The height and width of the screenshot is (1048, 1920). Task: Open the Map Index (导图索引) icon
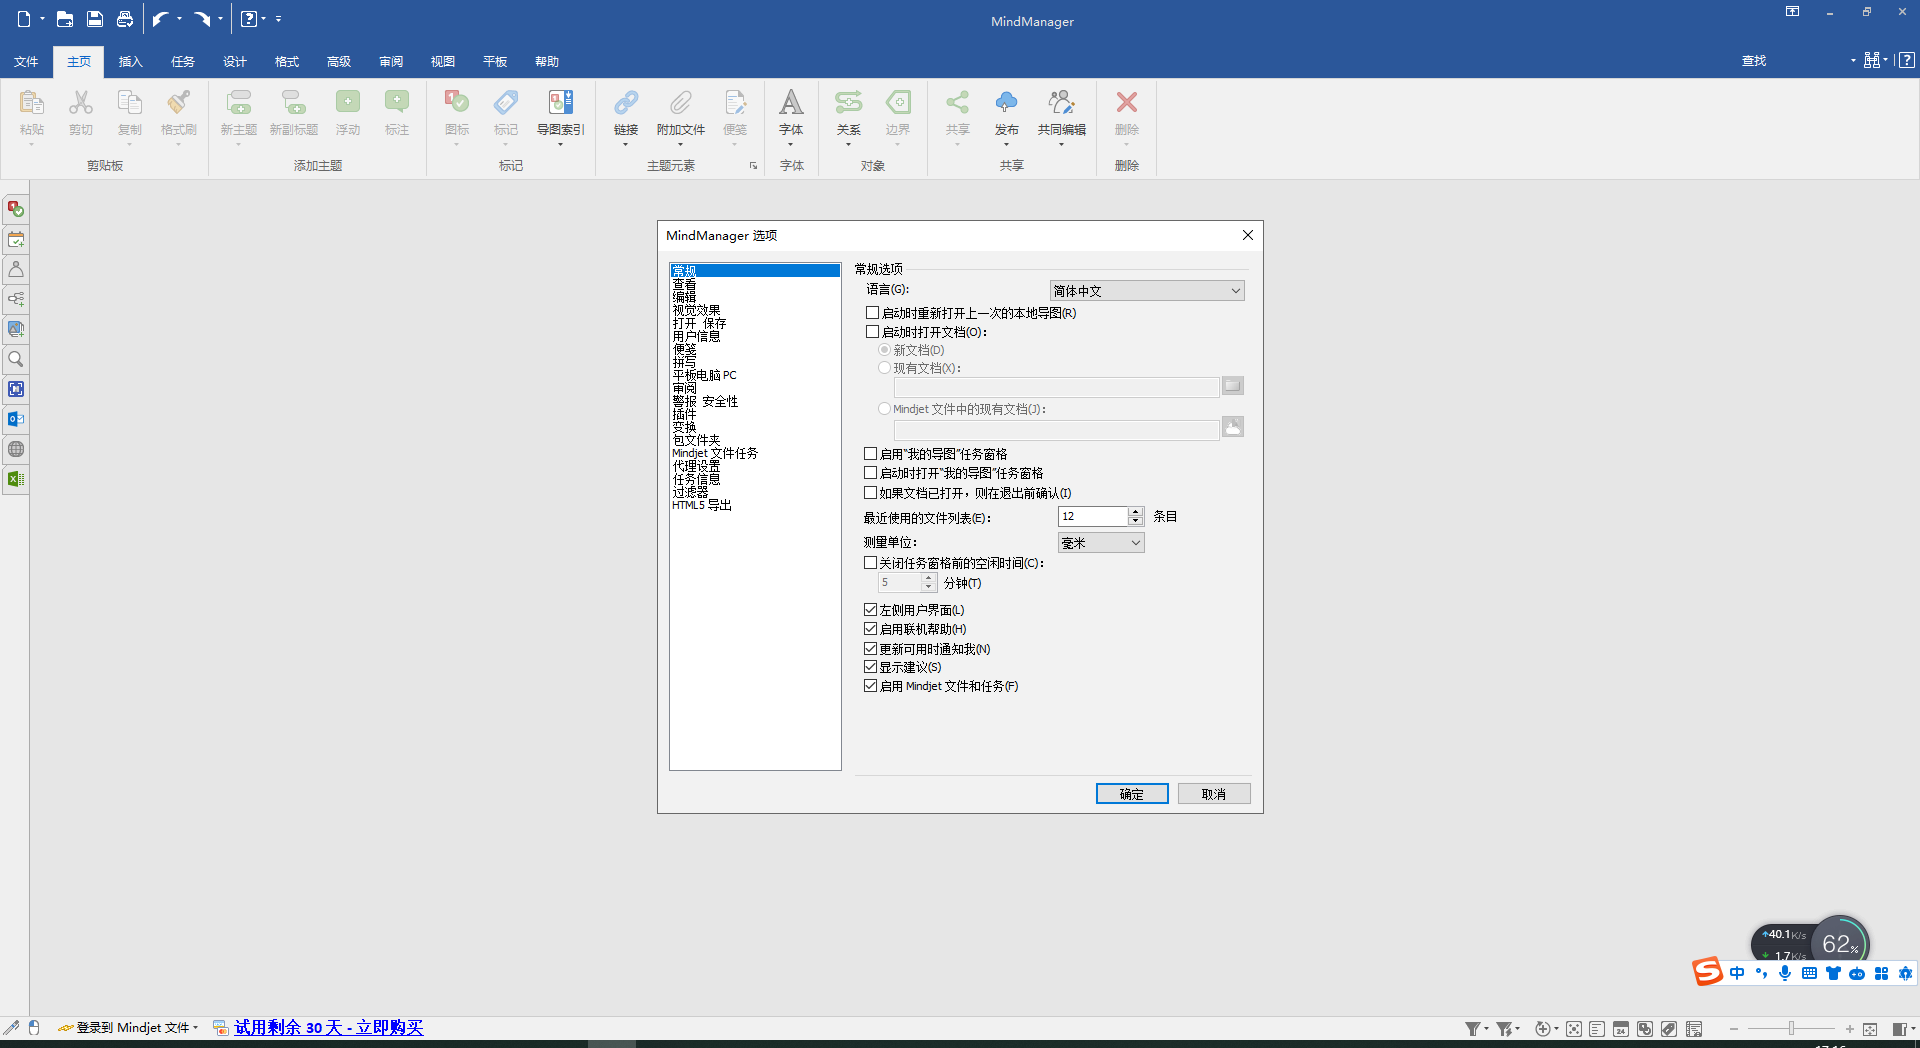[561, 103]
